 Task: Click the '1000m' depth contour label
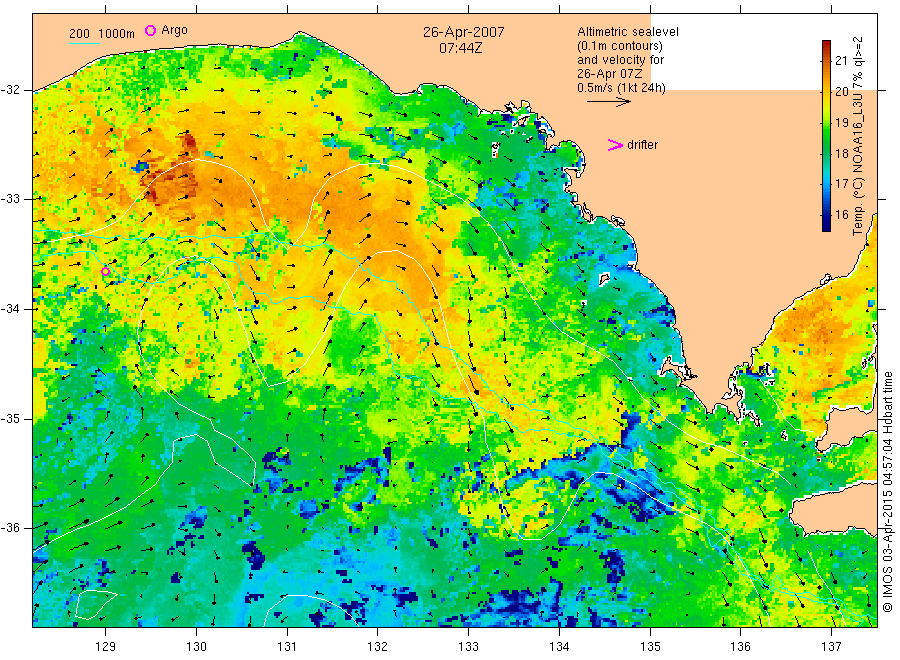click(x=117, y=34)
